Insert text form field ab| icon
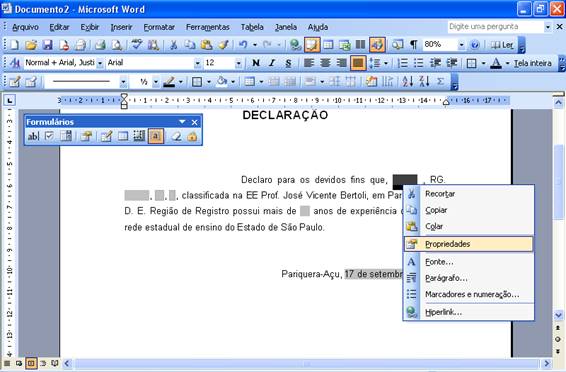The width and height of the screenshot is (566, 372). (33, 136)
